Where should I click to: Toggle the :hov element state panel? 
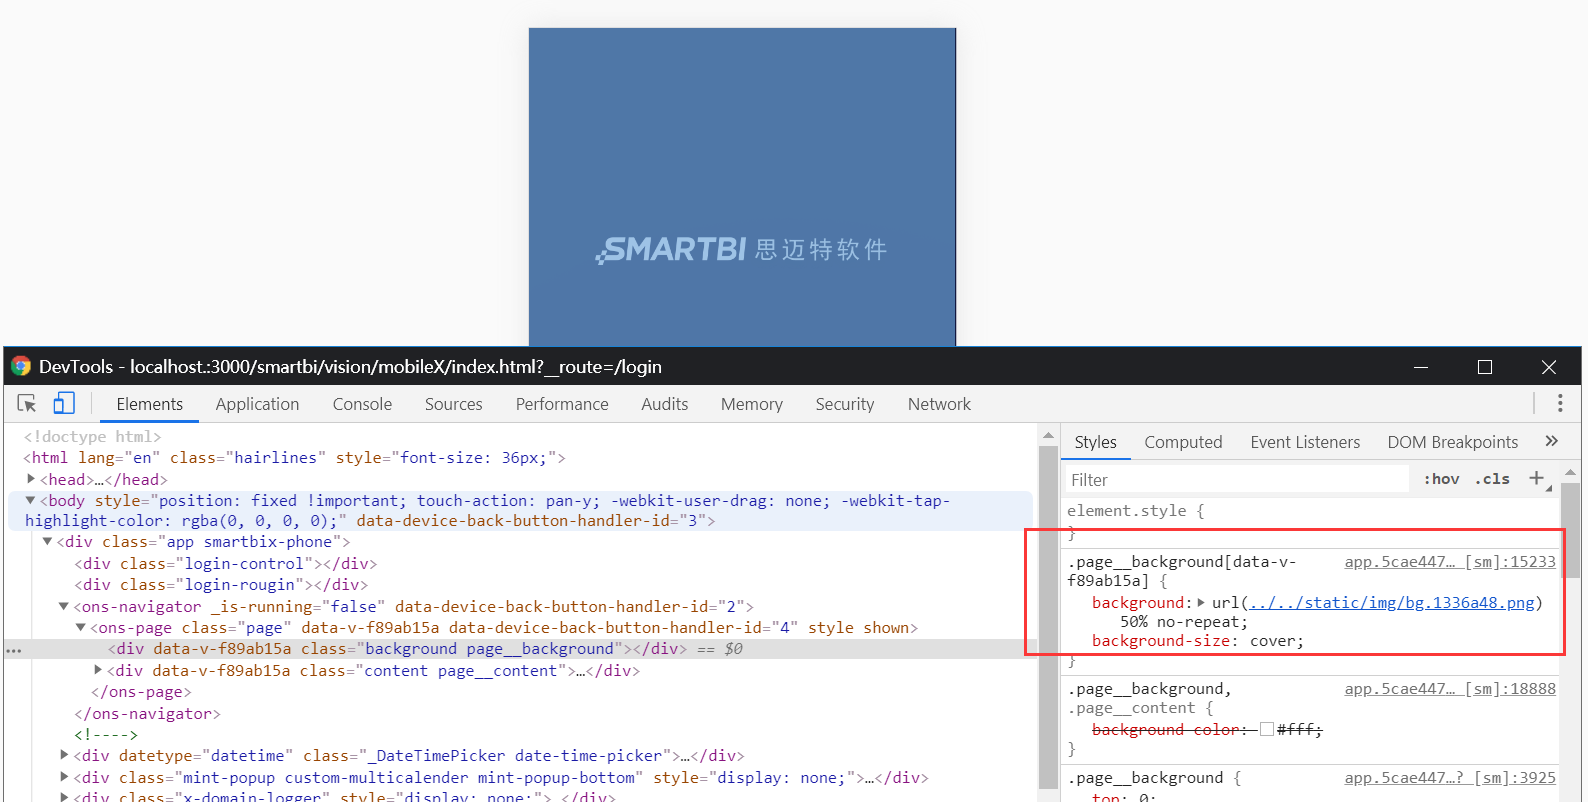1441,479
